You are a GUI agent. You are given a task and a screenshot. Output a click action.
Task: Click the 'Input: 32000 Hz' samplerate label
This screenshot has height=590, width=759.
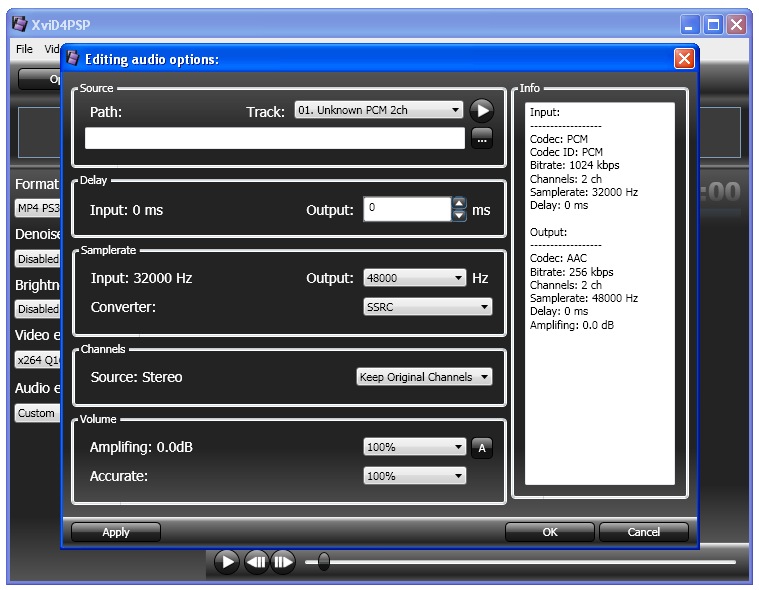point(141,278)
